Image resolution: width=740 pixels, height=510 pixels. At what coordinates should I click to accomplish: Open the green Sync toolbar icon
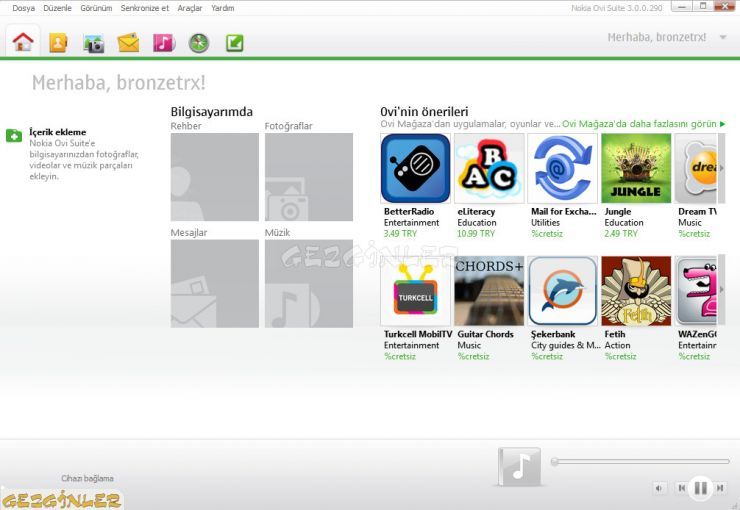[x=235, y=43]
